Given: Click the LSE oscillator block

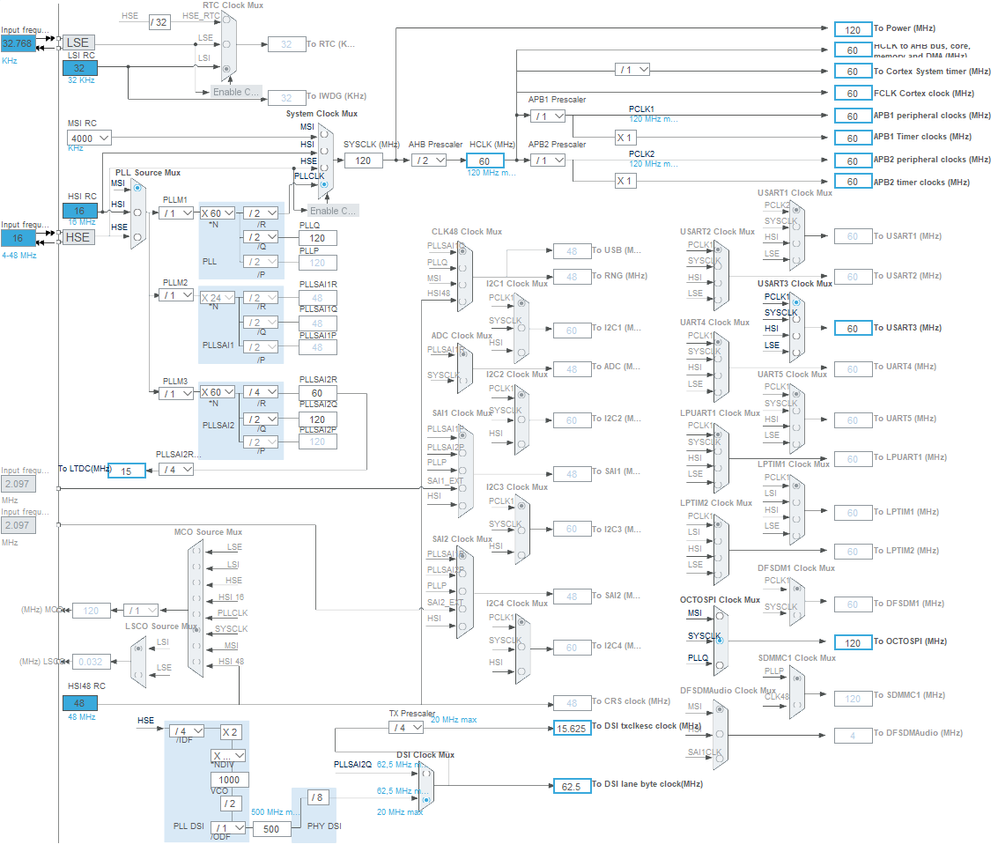Looking at the screenshot, I should coord(78,43).
